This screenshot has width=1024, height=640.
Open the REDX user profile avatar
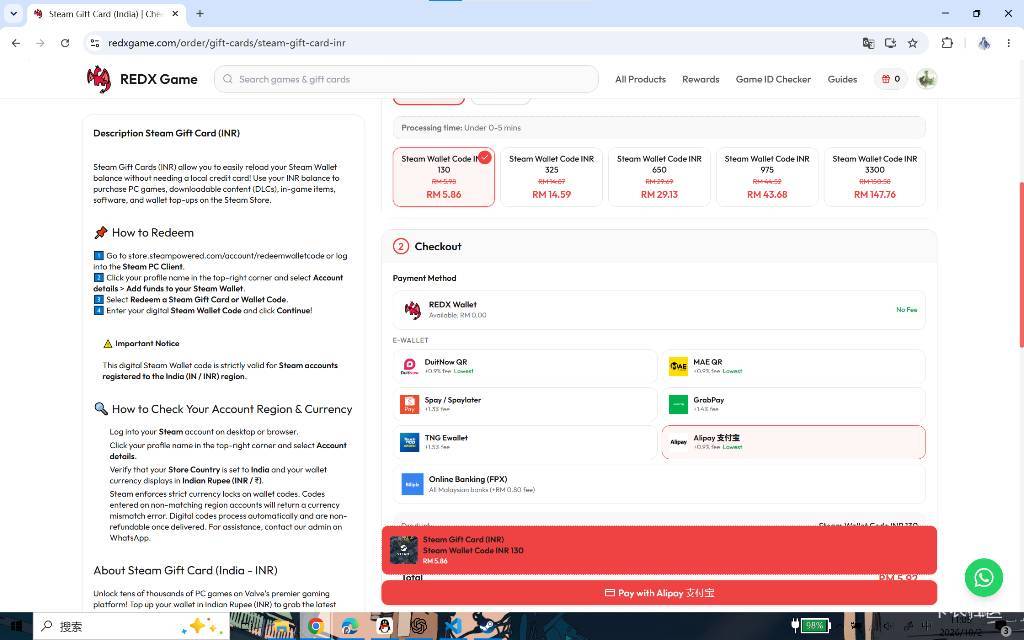(x=926, y=79)
